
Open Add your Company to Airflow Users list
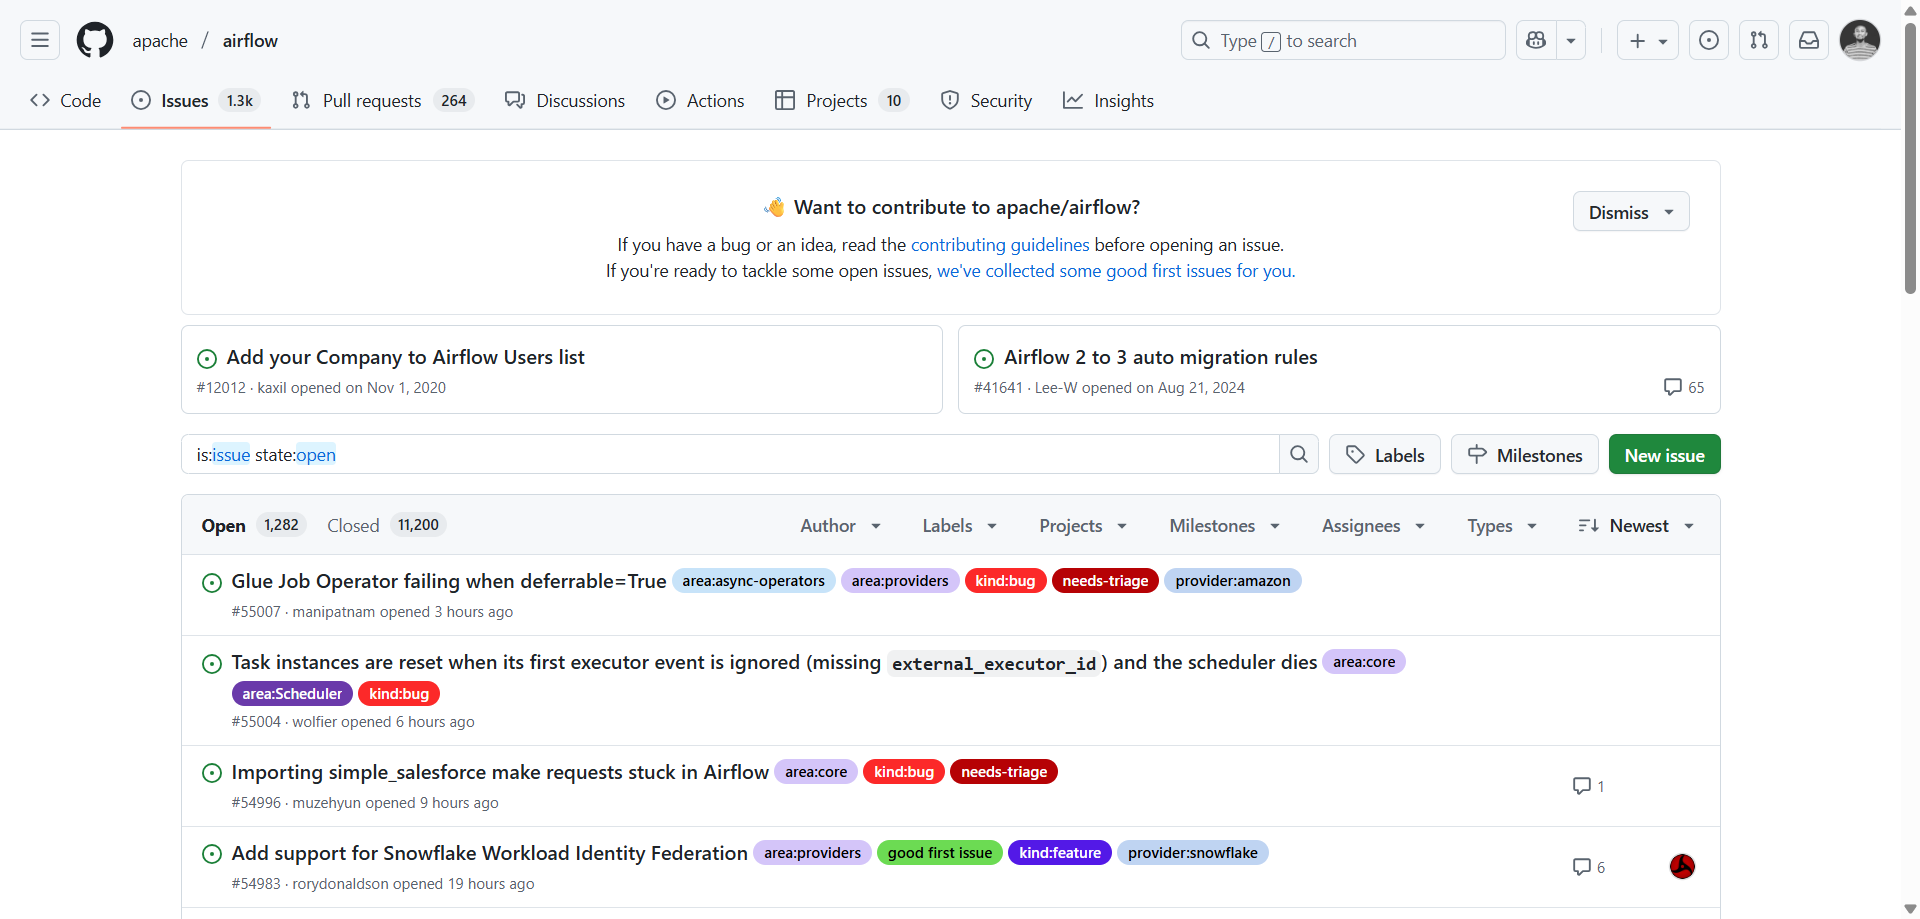point(405,357)
